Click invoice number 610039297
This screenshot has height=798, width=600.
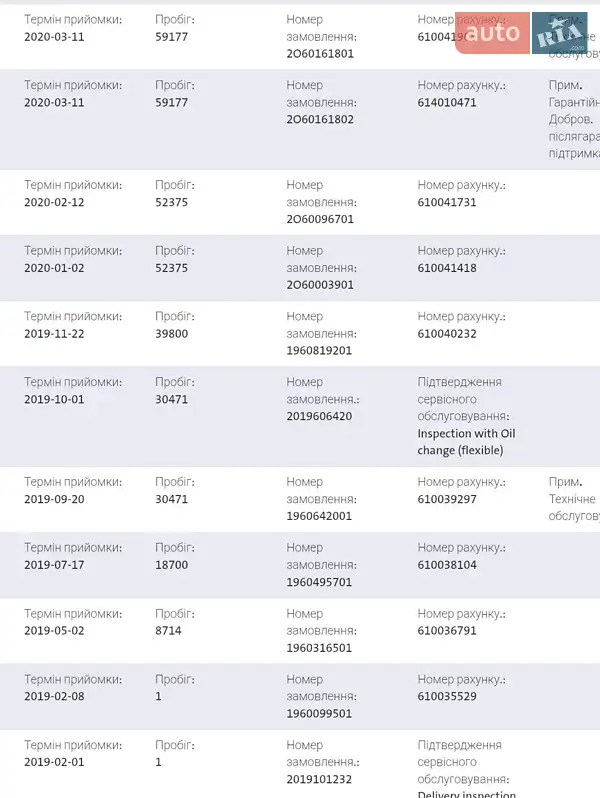click(447, 499)
